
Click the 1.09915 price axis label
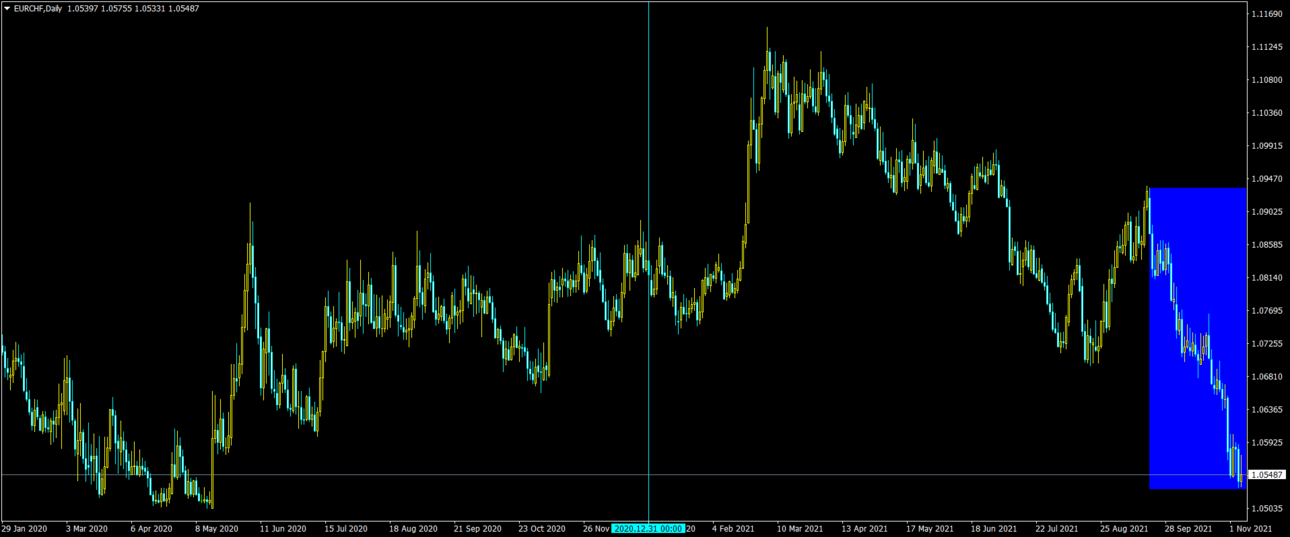click(x=1266, y=146)
